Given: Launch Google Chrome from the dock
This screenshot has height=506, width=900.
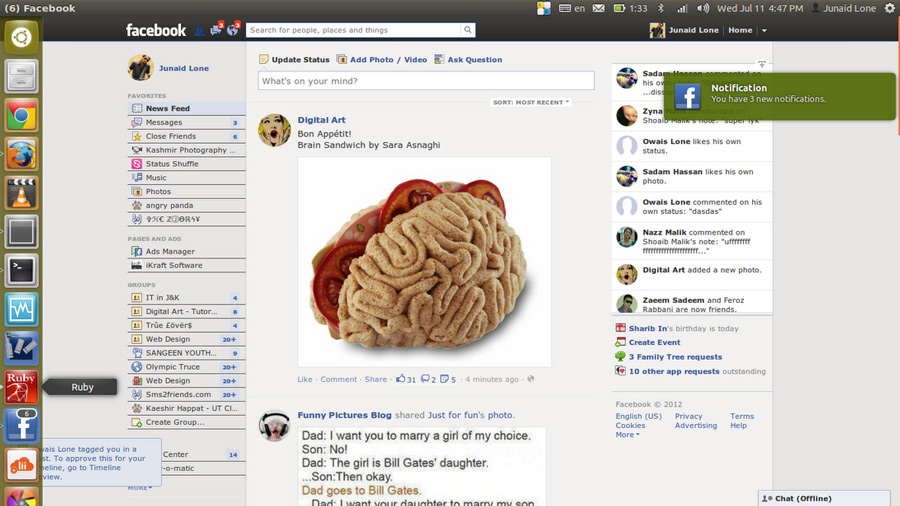Looking at the screenshot, I should pyautogui.click(x=21, y=115).
